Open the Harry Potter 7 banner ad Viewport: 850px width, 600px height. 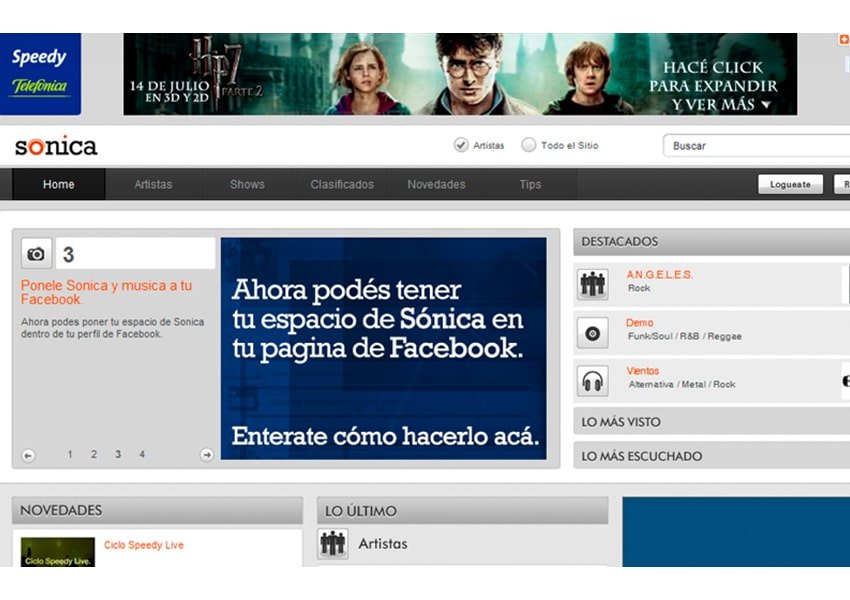point(460,74)
